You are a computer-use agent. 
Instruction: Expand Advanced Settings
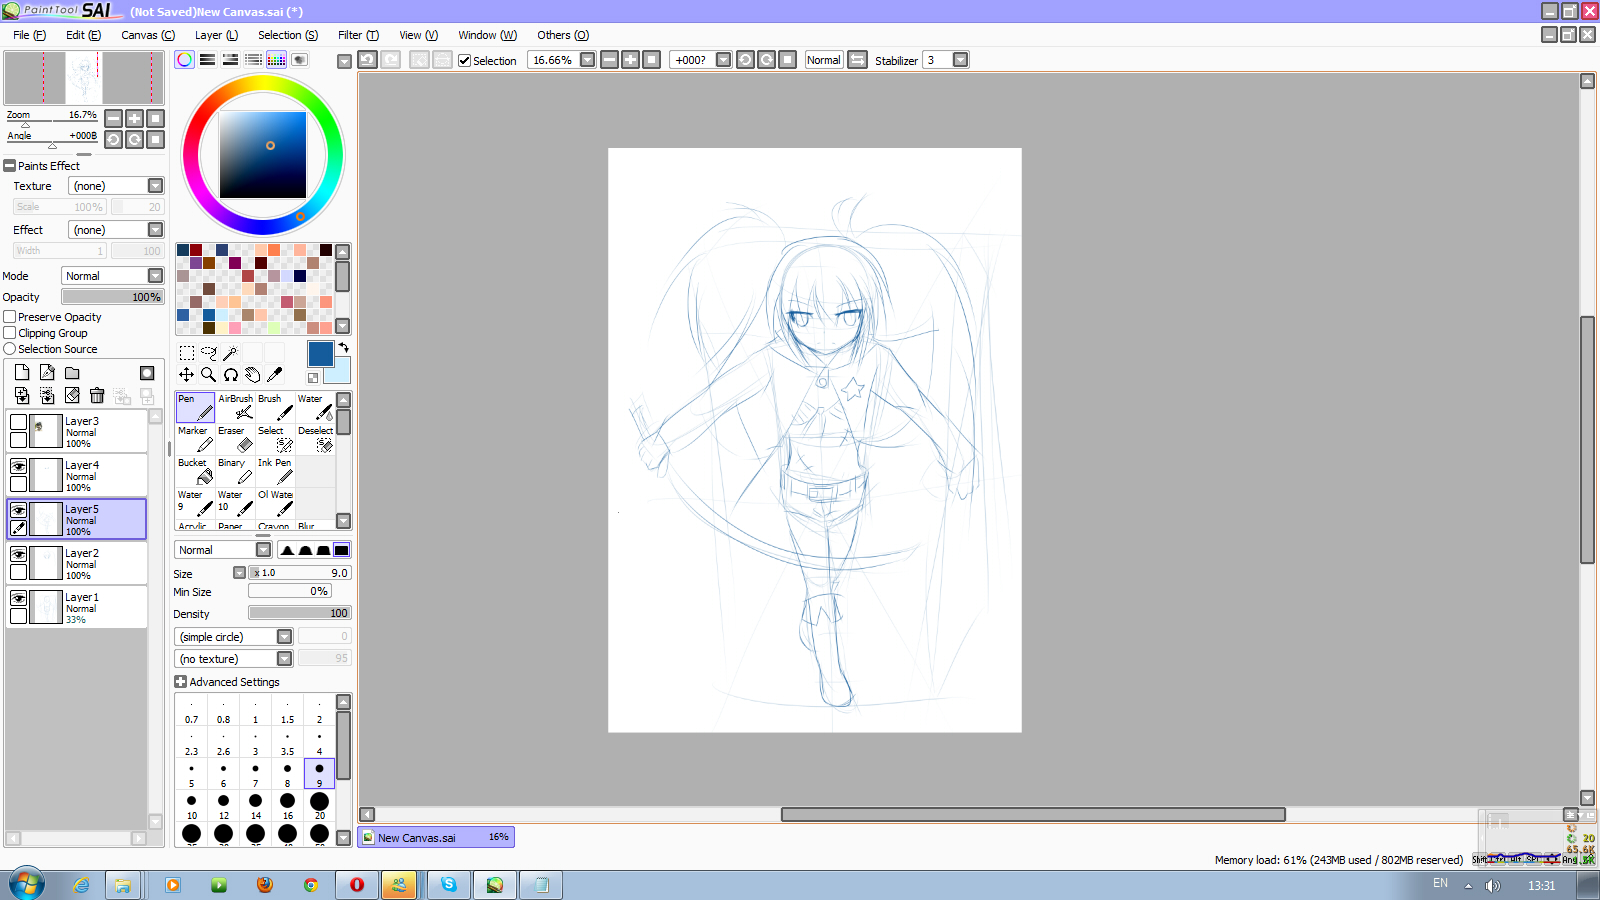[181, 682]
